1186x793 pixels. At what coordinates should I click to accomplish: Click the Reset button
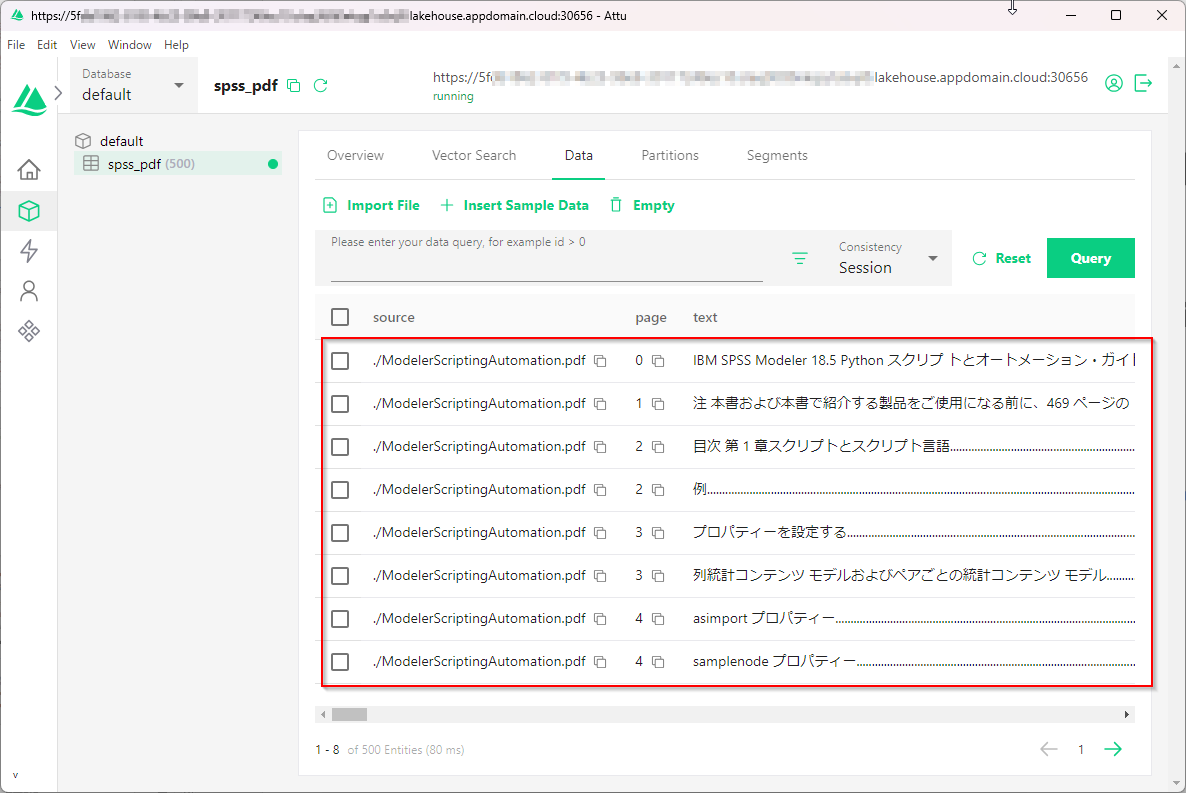1001,258
